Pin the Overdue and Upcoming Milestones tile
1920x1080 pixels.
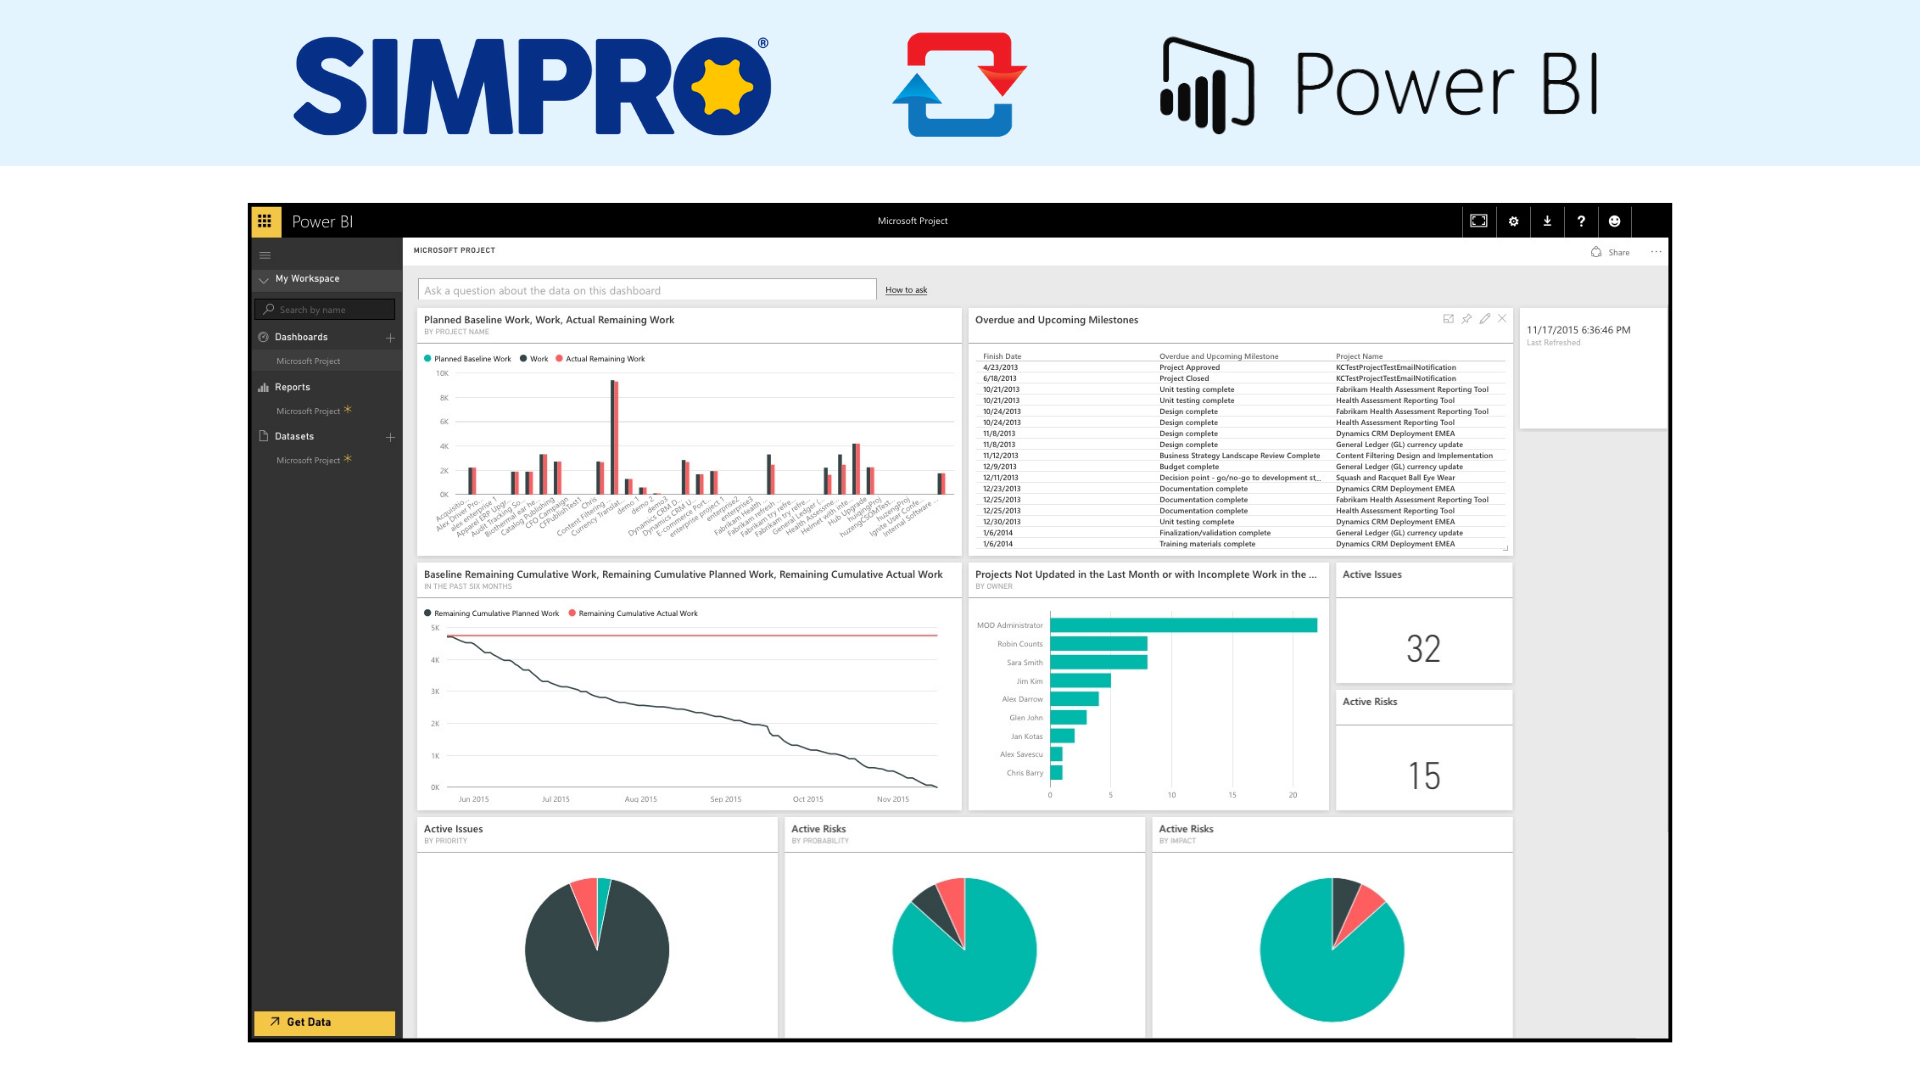[x=1466, y=319]
